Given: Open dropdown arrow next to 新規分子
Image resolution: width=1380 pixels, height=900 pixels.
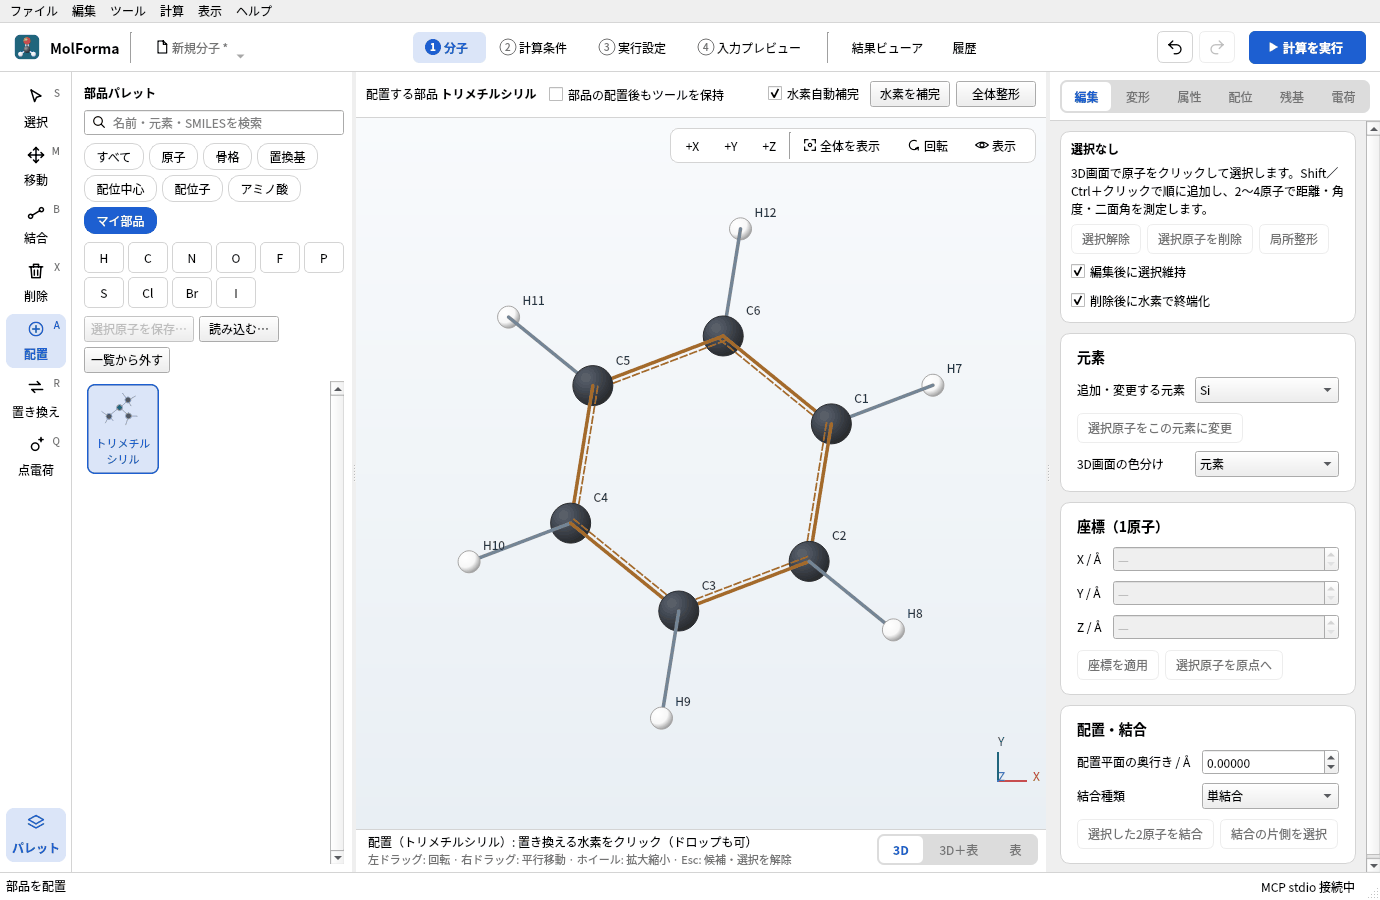Looking at the screenshot, I should [240, 56].
